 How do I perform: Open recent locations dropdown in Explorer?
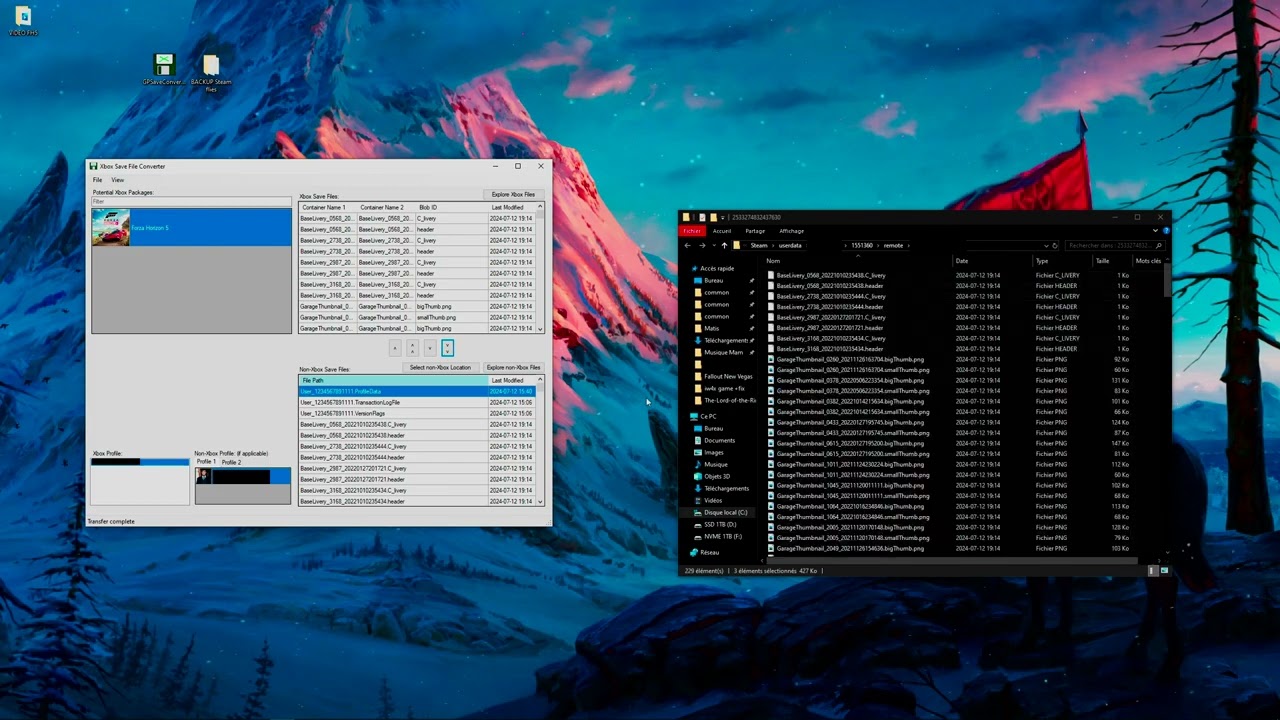click(712, 245)
